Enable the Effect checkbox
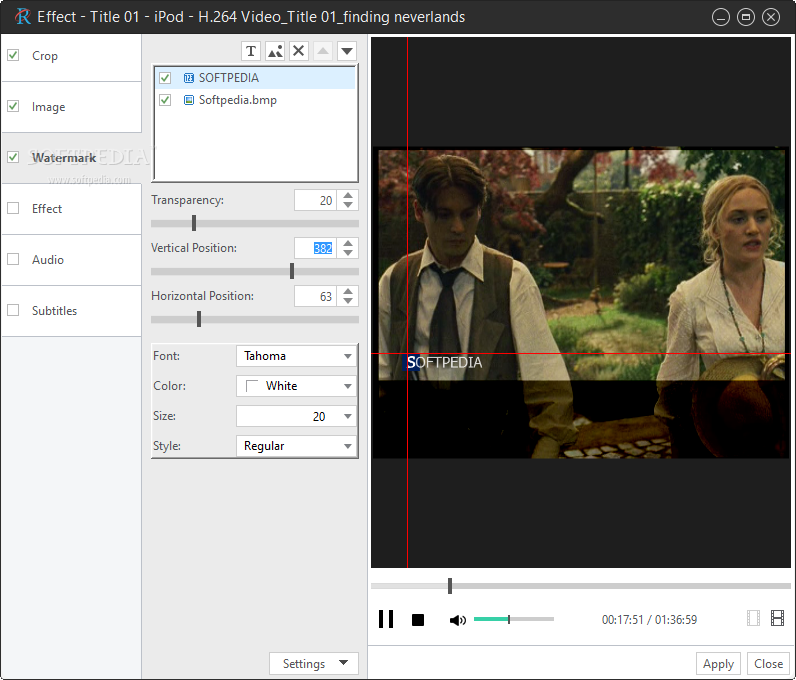The image size is (796, 680). coord(13,208)
